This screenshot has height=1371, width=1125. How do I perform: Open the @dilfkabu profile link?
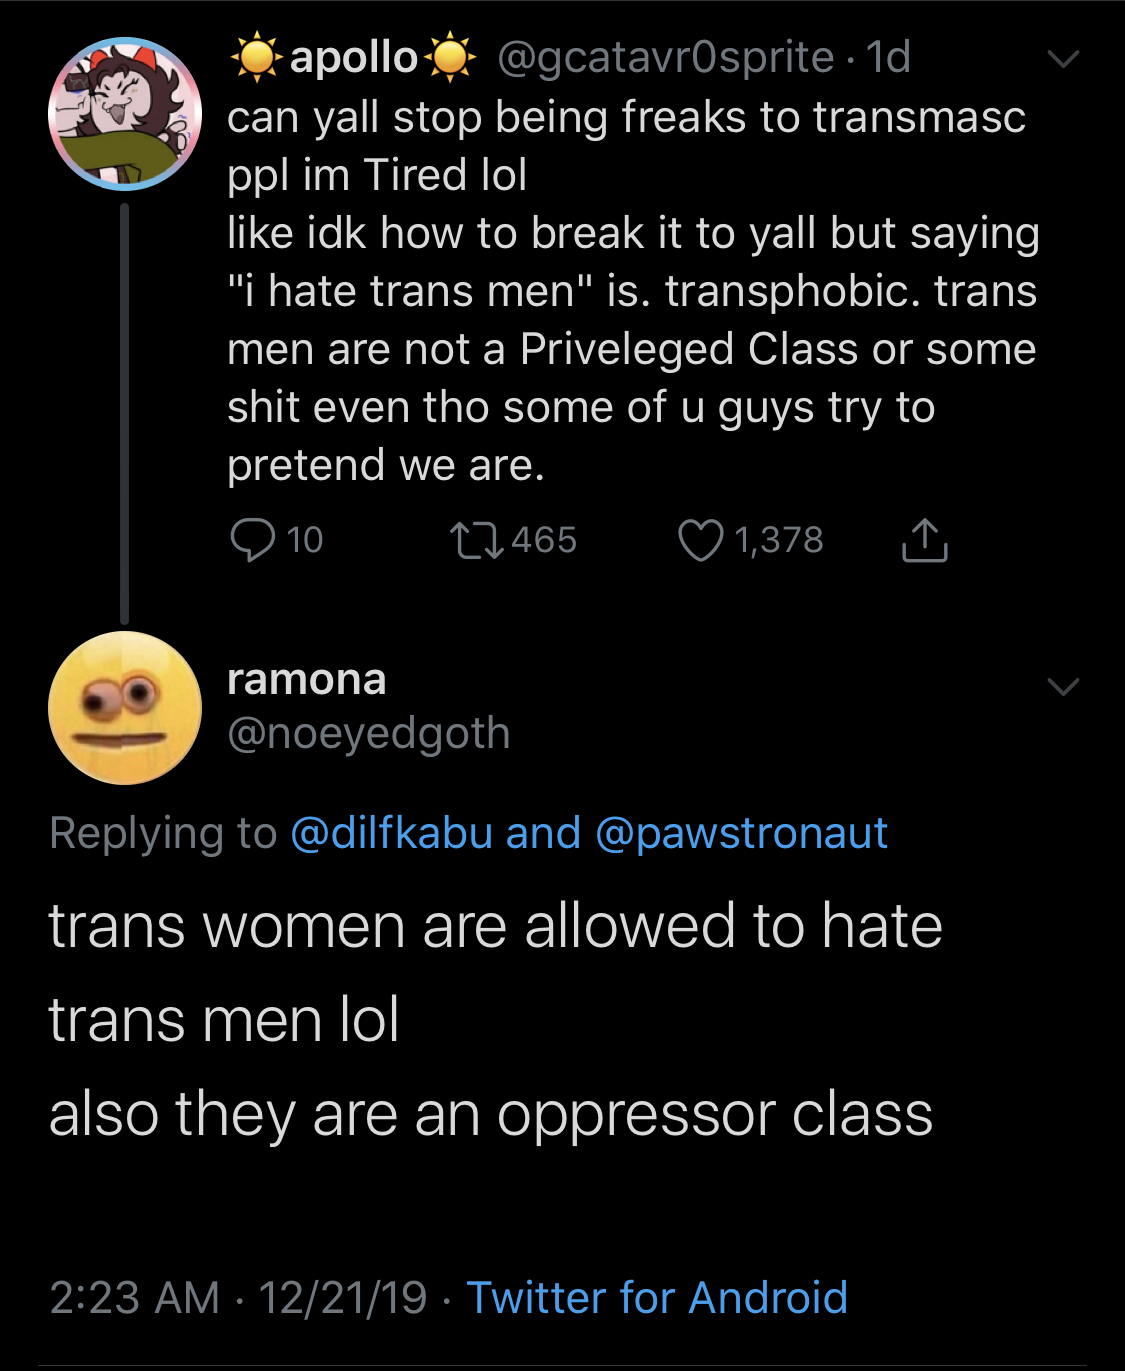point(392,833)
